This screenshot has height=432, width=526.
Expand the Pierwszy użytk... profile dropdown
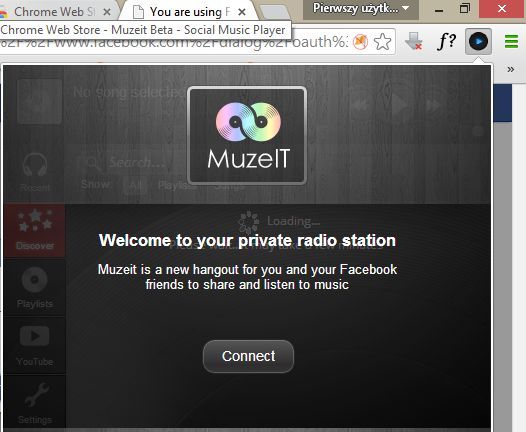point(361,8)
